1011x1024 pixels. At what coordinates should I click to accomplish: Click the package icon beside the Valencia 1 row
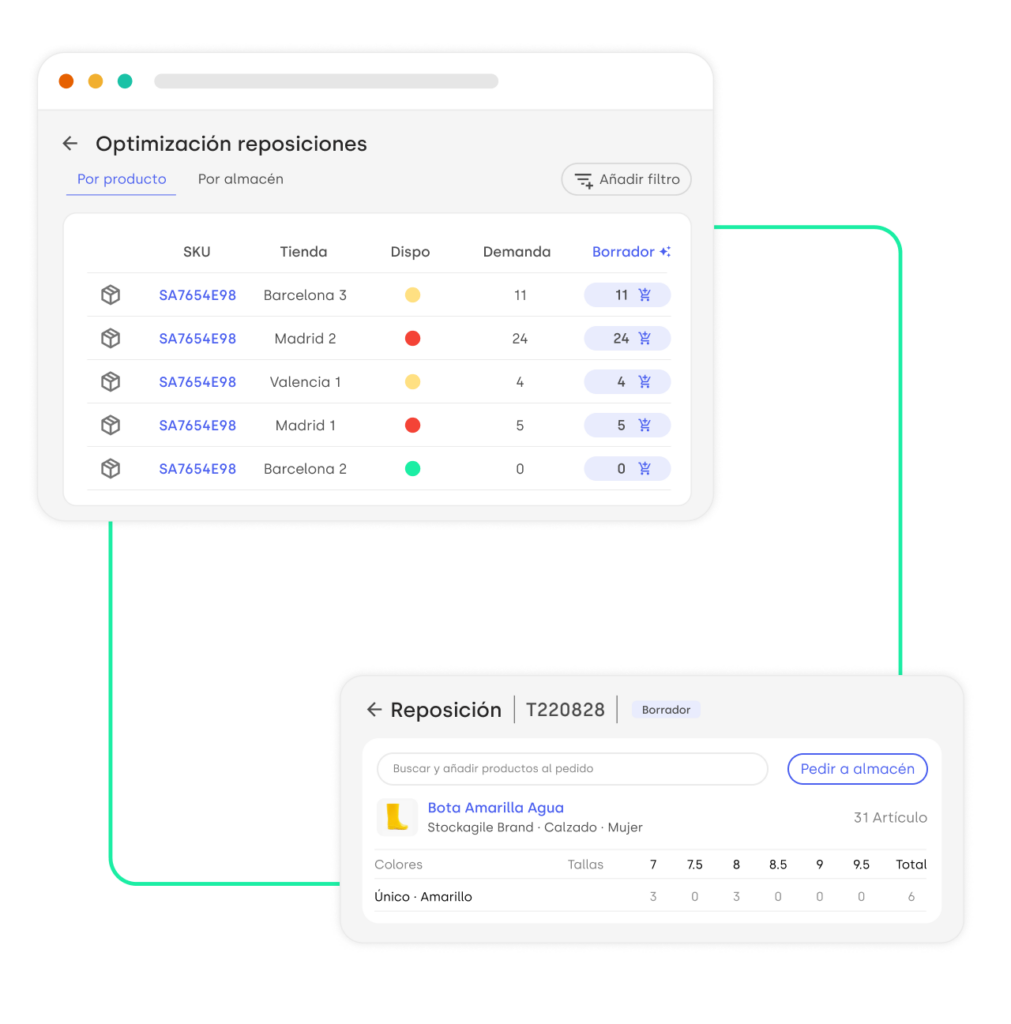coord(110,381)
